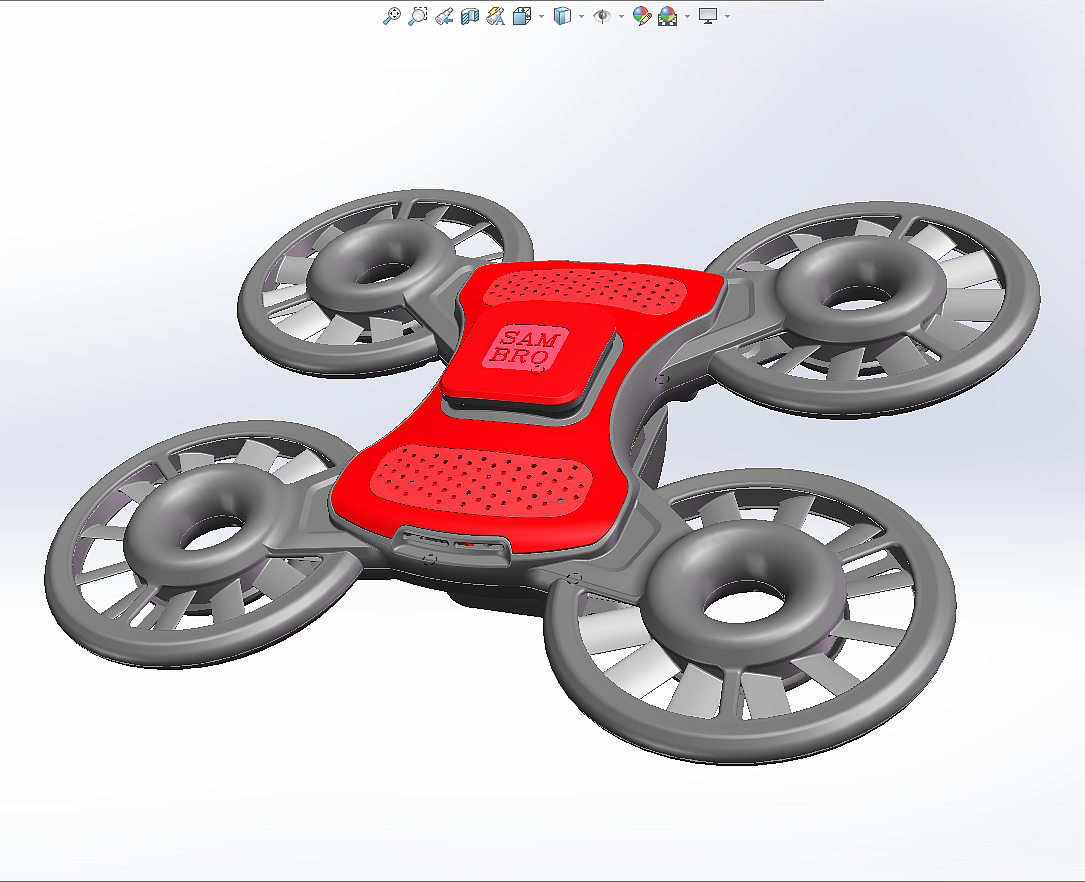Select the front perforated vent grille face
The height and width of the screenshot is (882, 1085).
[x=482, y=481]
